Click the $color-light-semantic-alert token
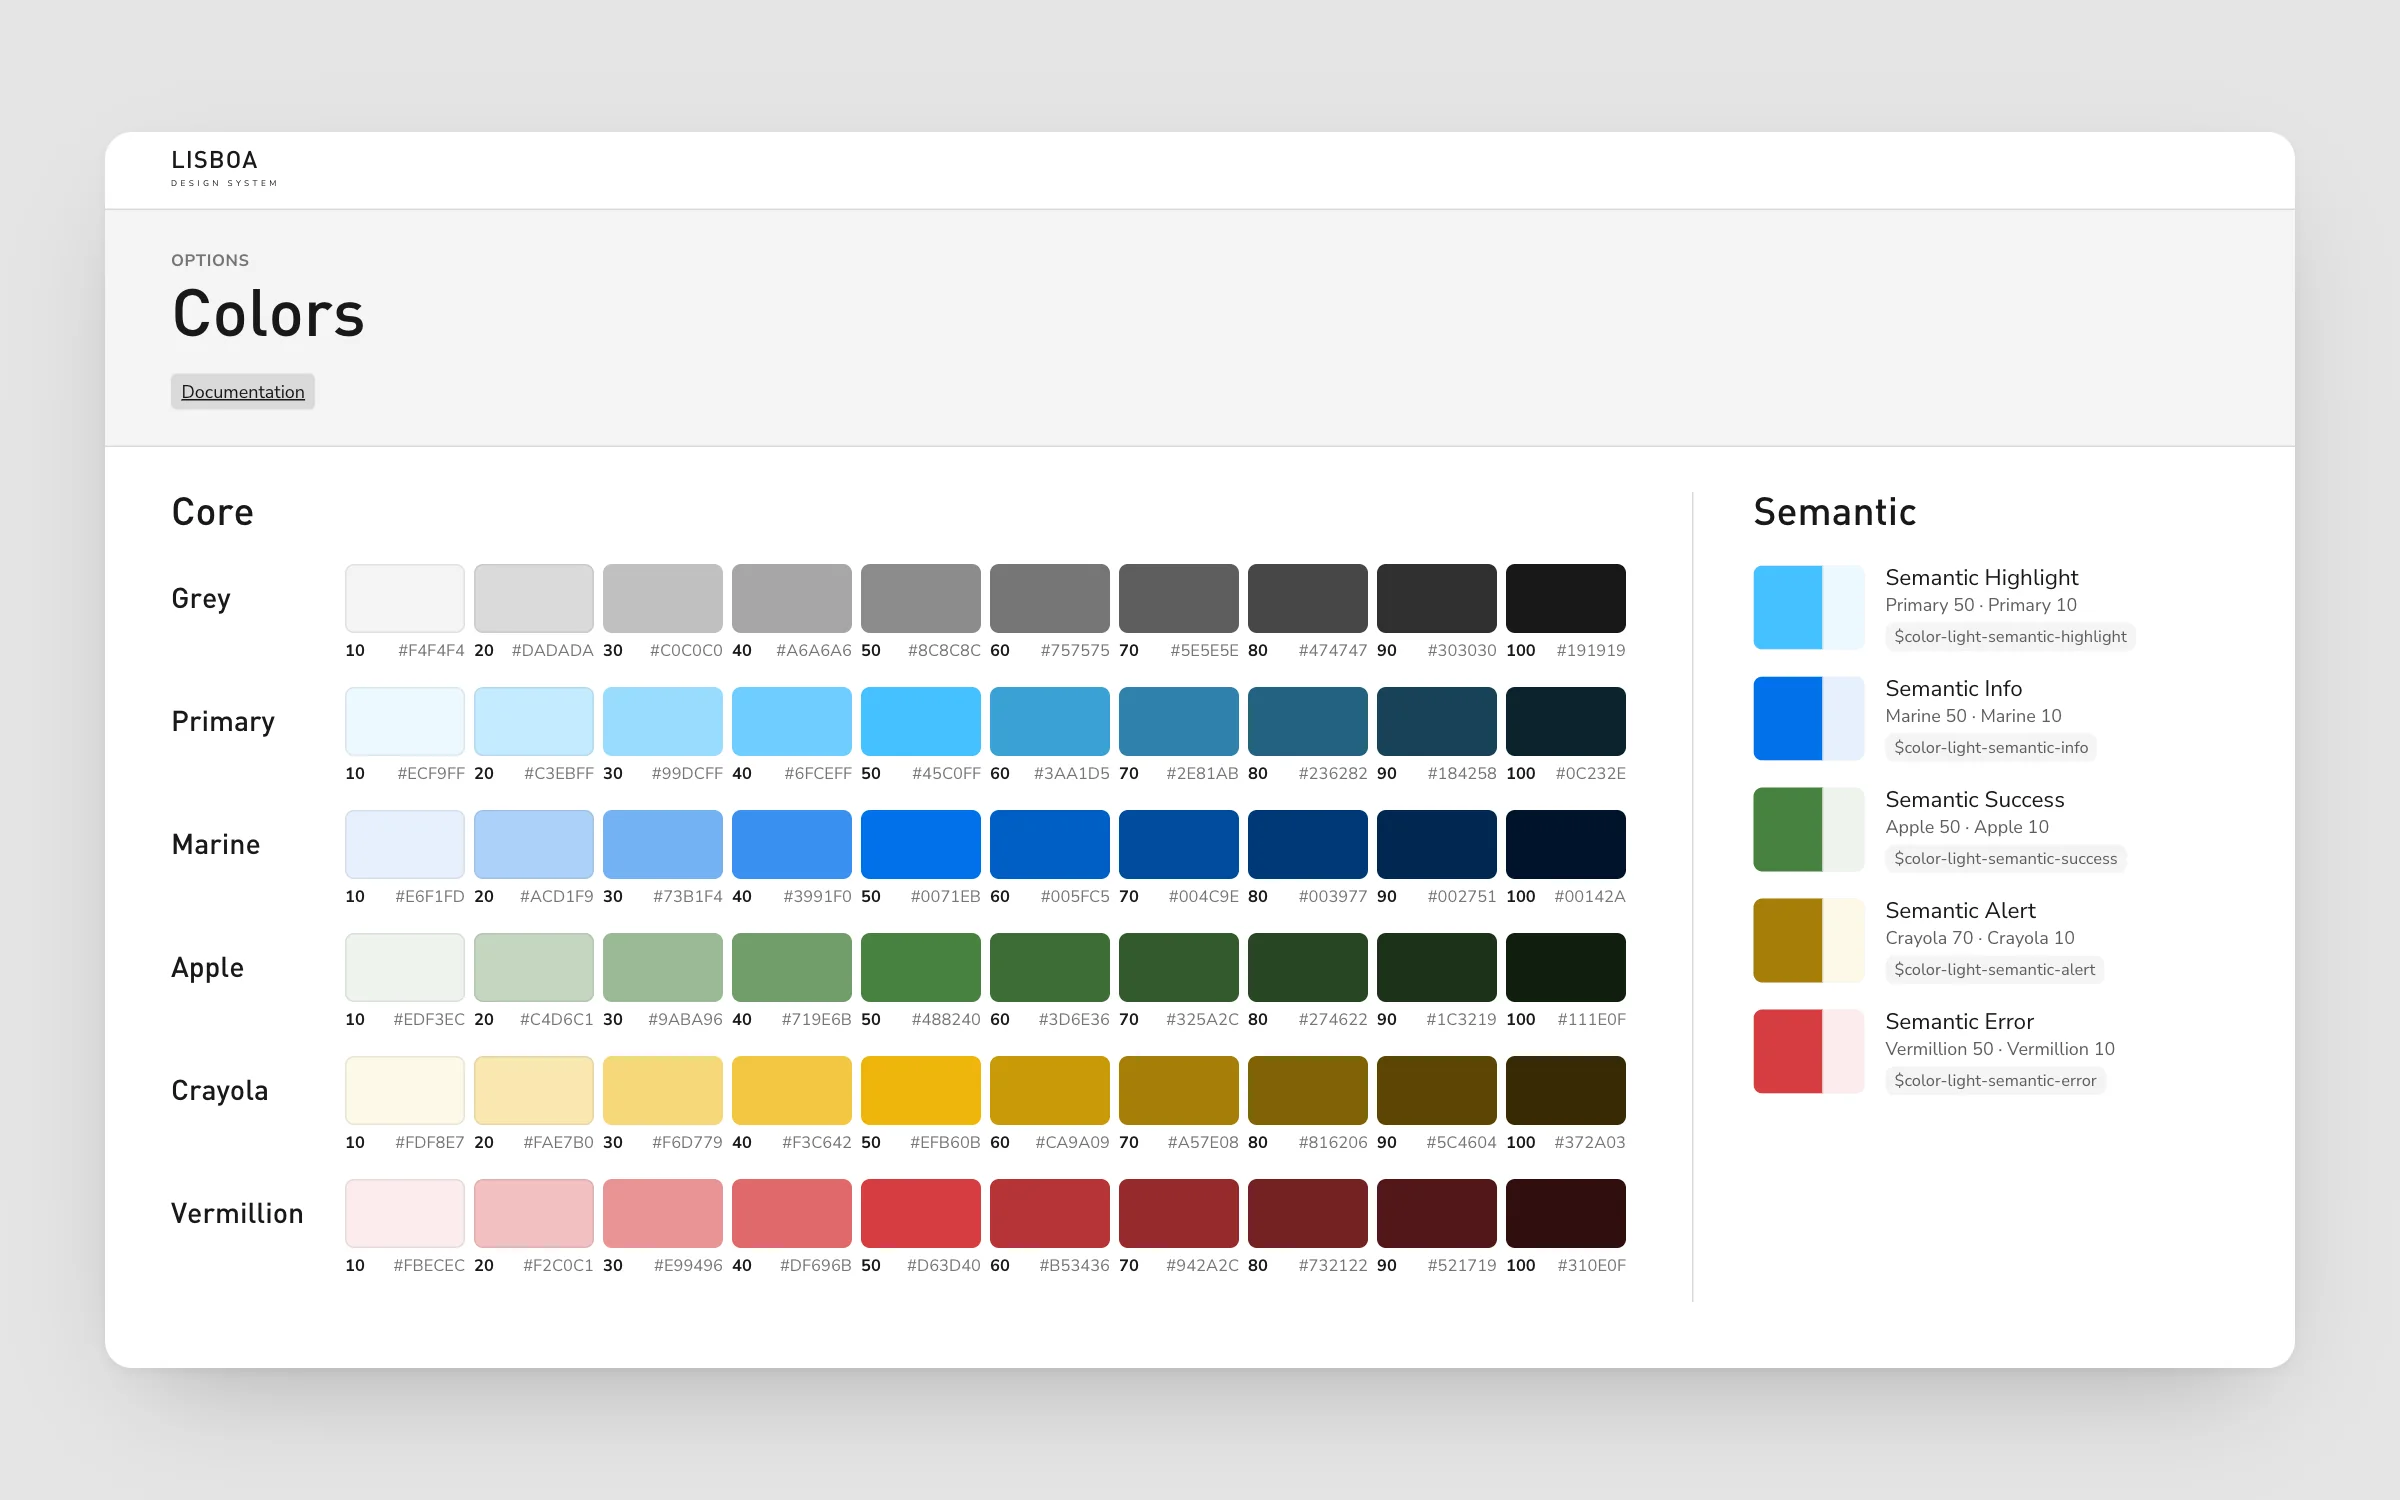Screen dimensions: 2400x1500 [x=1994, y=970]
